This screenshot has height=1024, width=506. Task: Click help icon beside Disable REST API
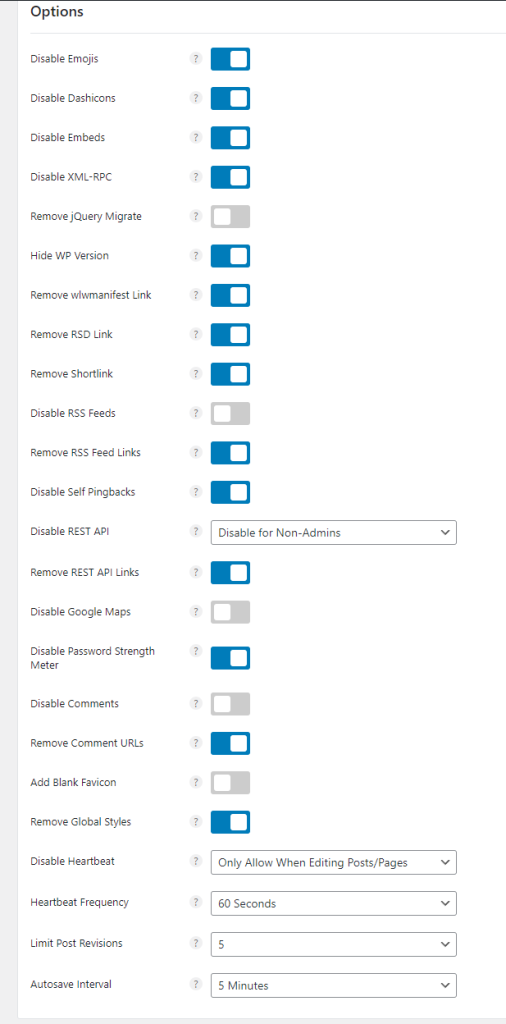195,532
